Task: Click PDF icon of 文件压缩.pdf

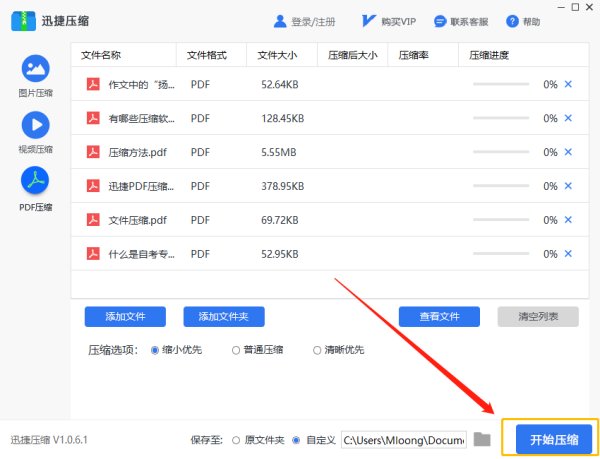Action: (93, 220)
